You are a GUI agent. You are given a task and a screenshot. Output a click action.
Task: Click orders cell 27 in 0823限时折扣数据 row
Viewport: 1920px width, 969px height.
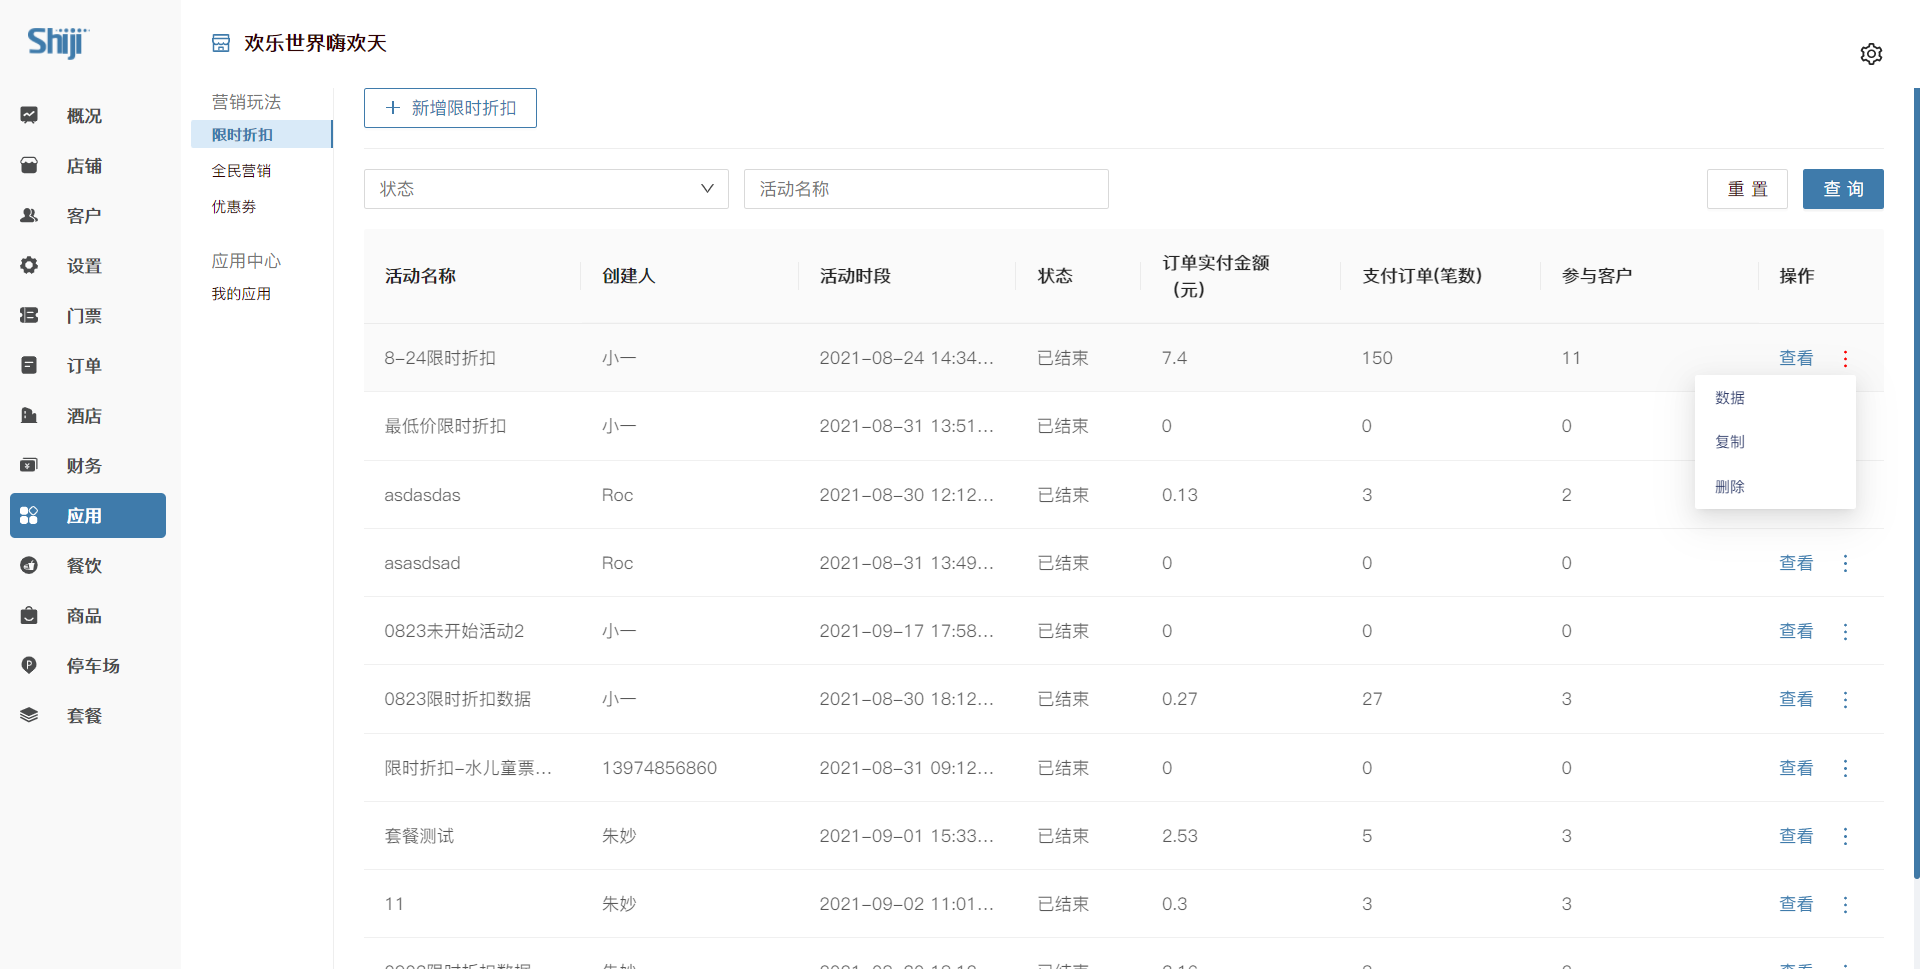coord(1372,699)
